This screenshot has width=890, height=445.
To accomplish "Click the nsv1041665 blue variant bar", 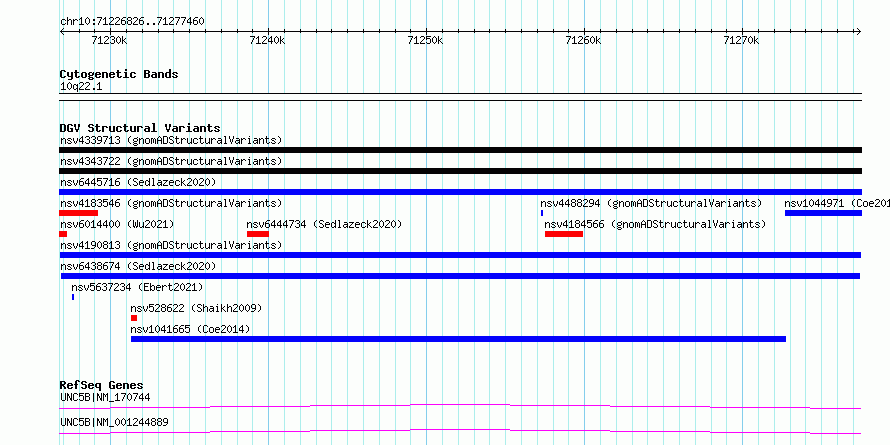I will click(x=459, y=339).
